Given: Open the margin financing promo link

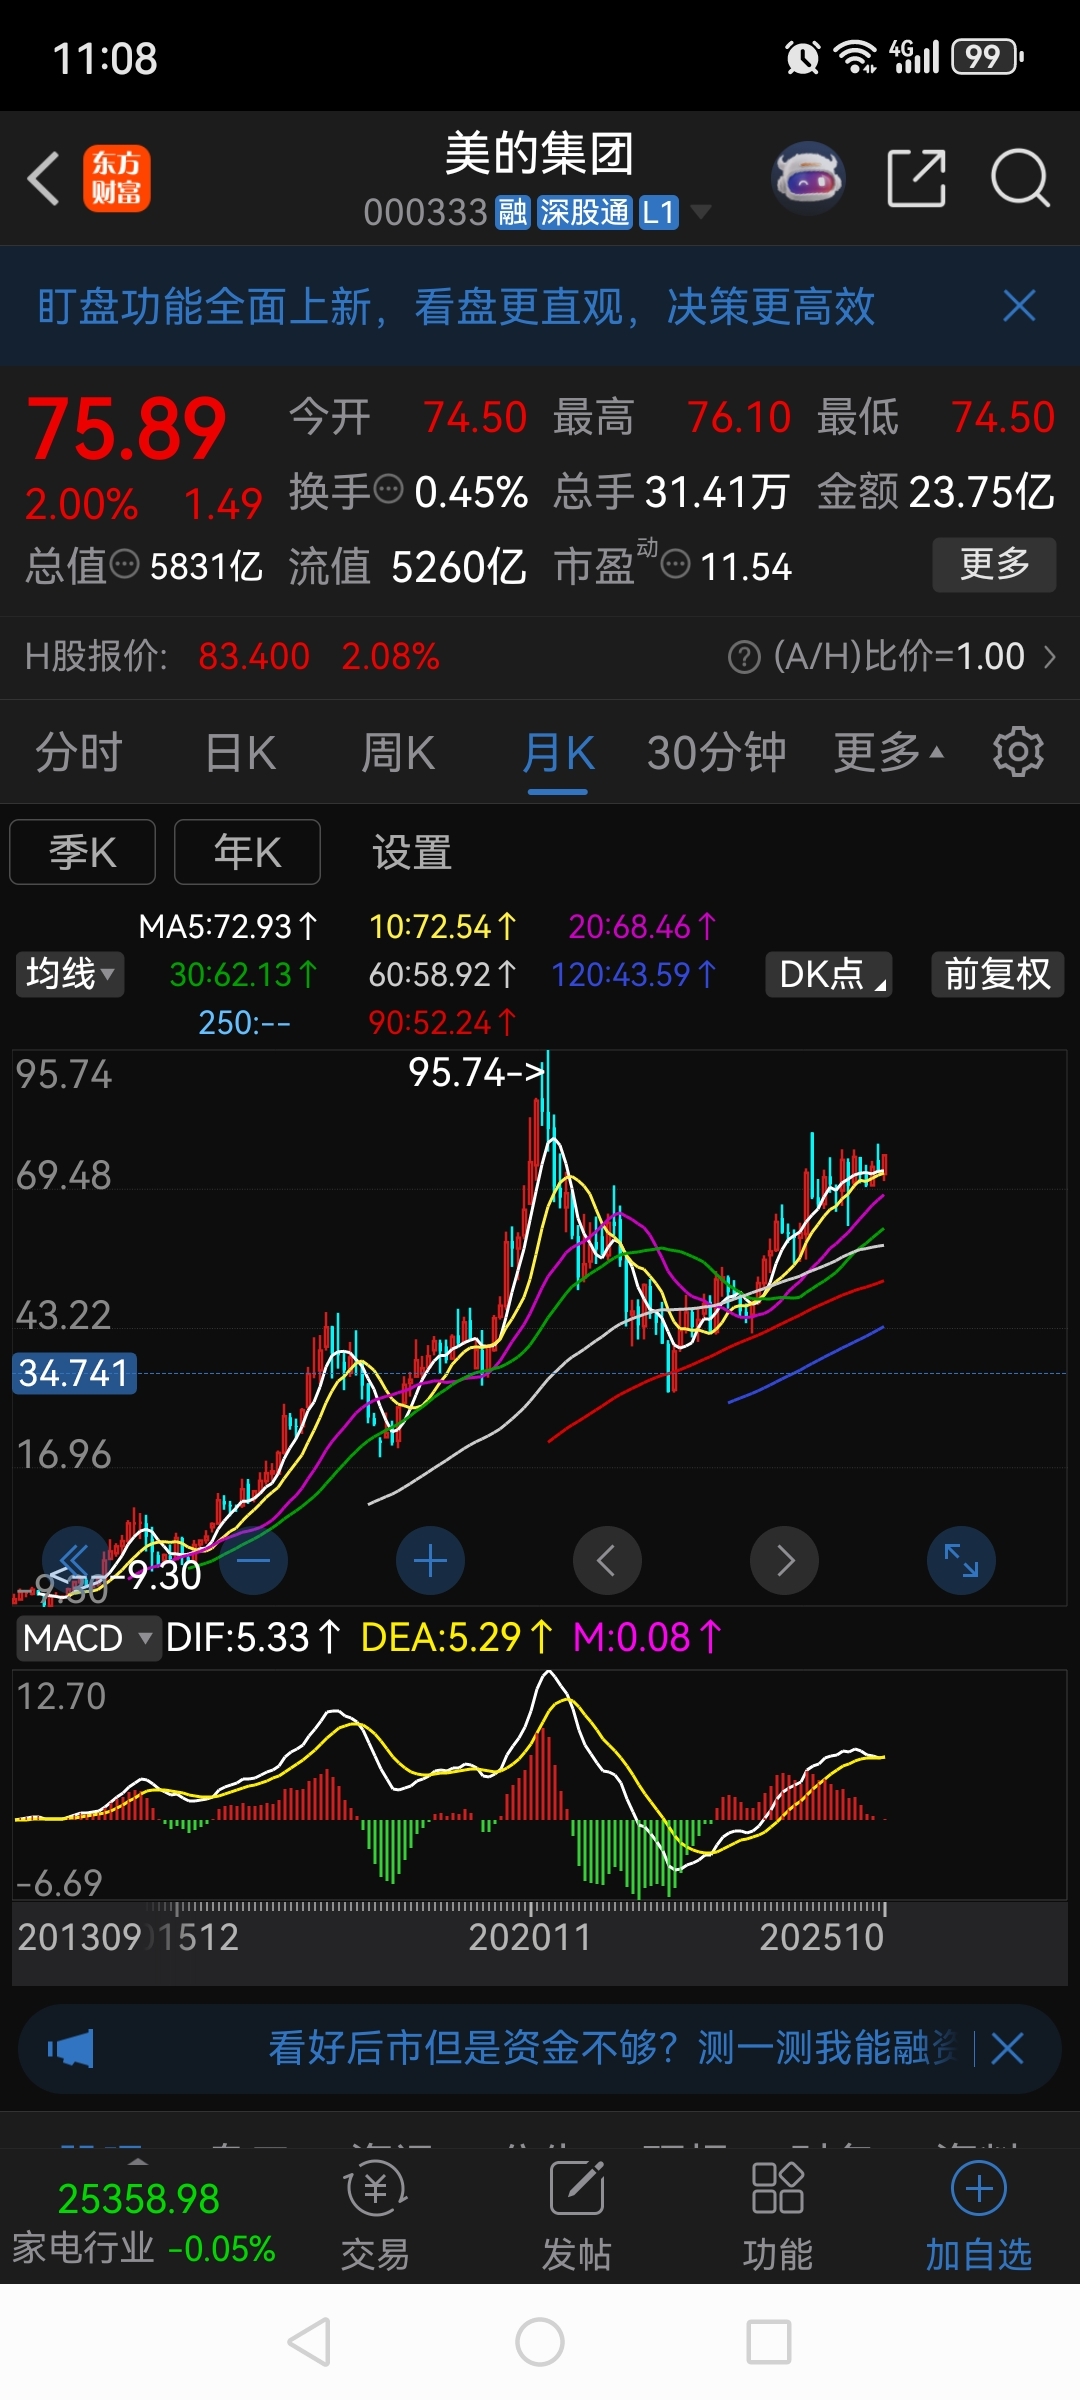Looking at the screenshot, I should pyautogui.click(x=612, y=2048).
